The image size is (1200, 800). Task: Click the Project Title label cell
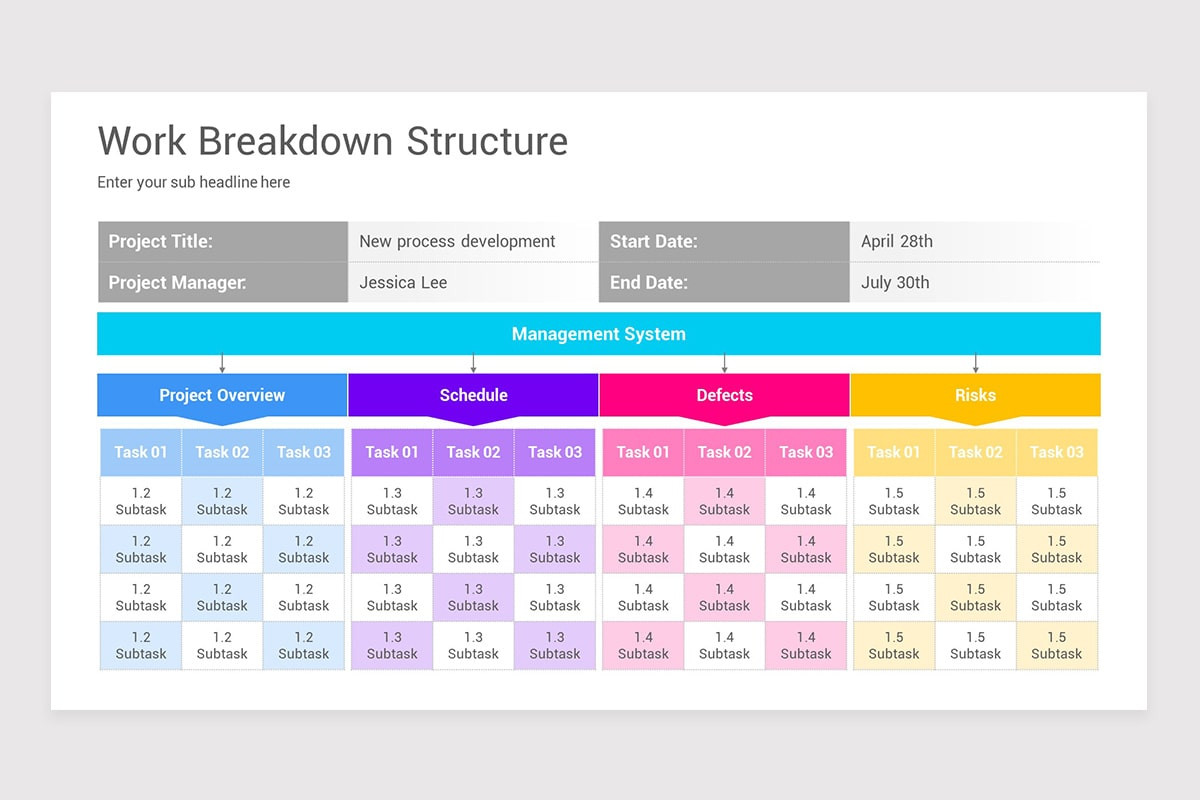tap(222, 241)
